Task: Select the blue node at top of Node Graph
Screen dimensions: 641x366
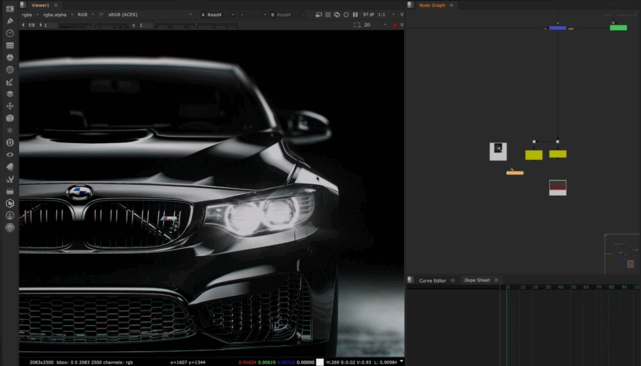Action: click(x=558, y=28)
